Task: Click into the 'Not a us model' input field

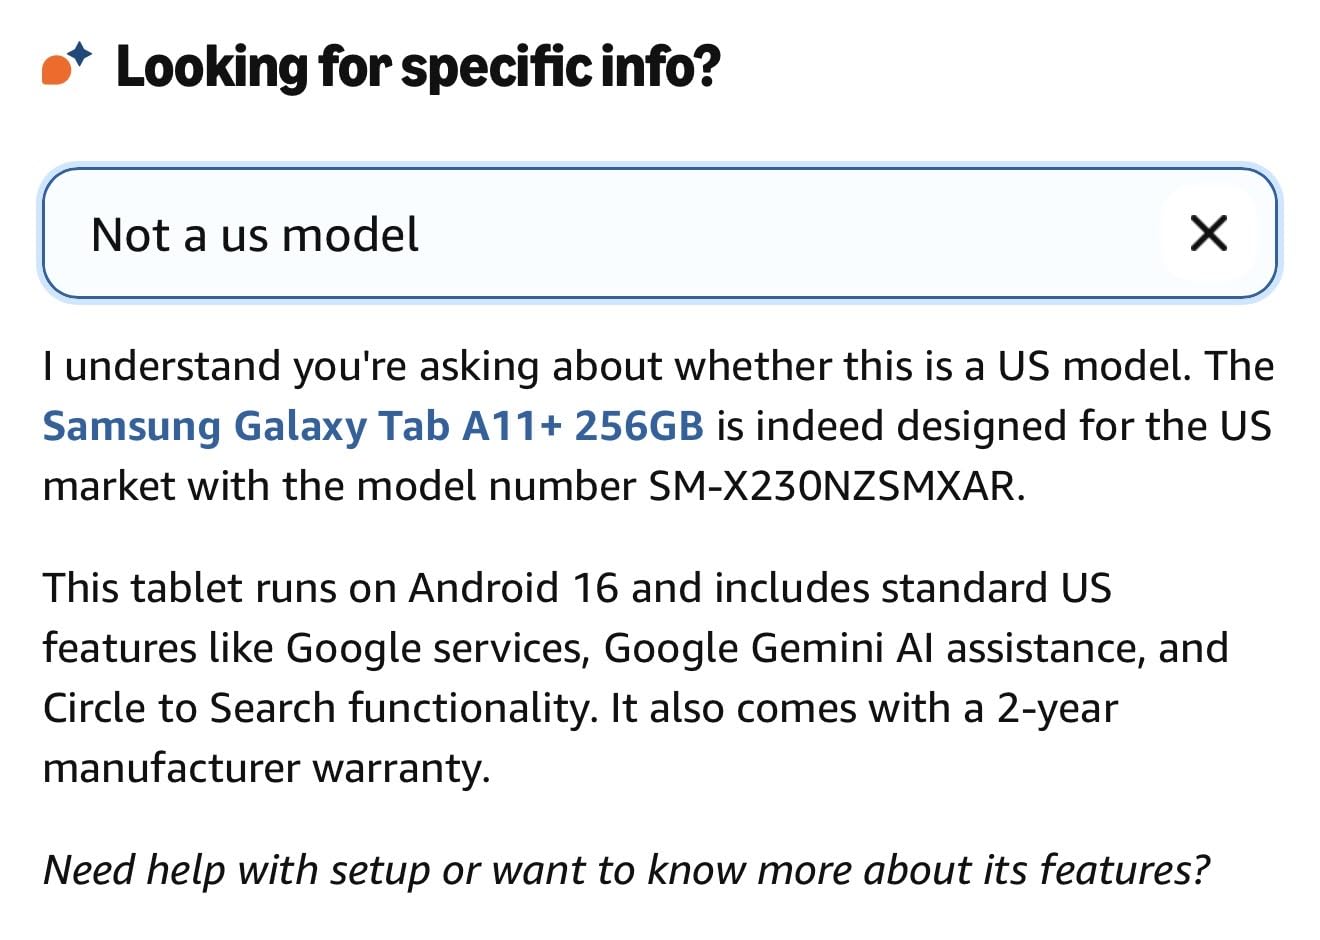Action: (x=660, y=234)
